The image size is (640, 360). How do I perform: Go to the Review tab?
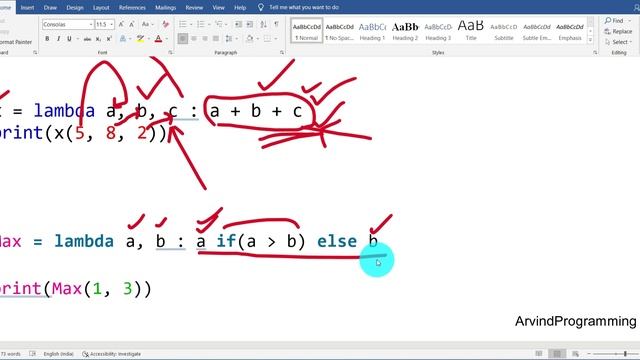(194, 7)
